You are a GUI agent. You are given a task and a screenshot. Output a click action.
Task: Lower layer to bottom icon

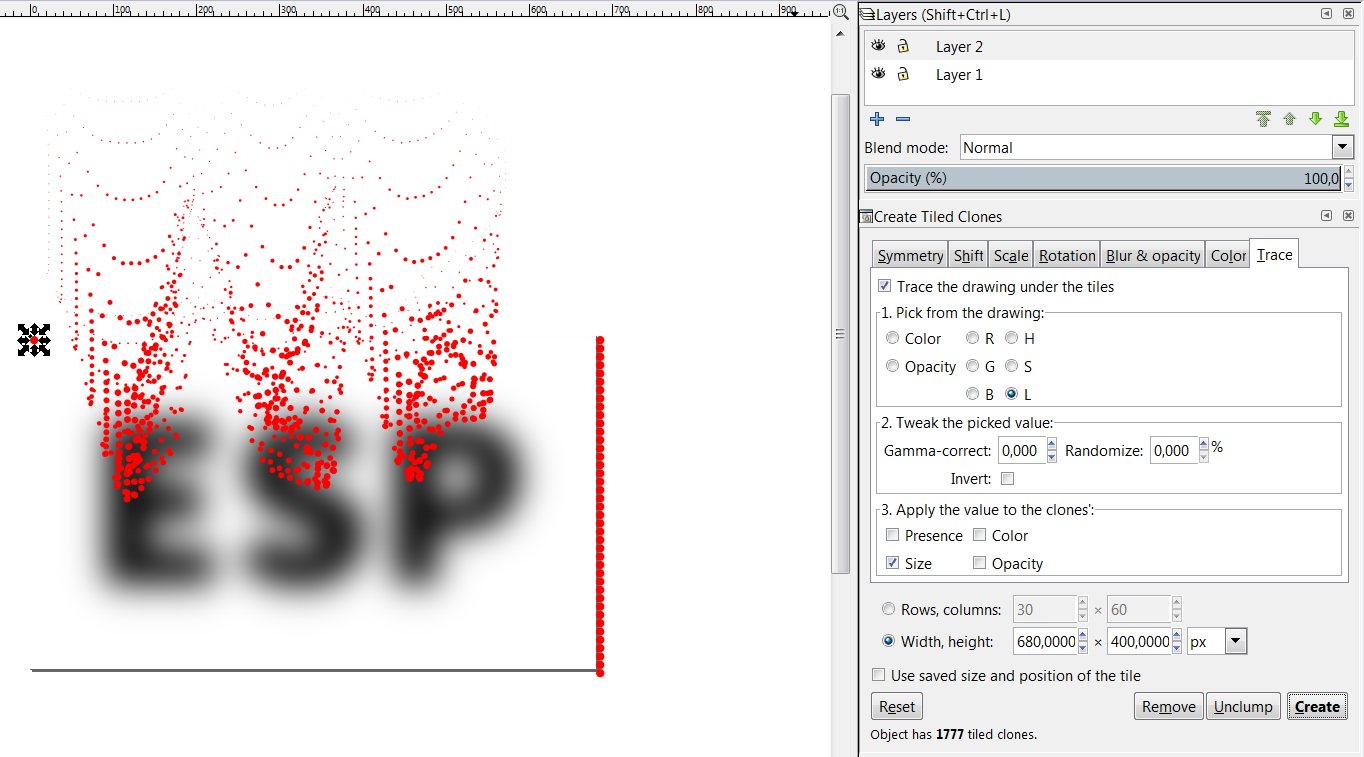click(x=1341, y=119)
